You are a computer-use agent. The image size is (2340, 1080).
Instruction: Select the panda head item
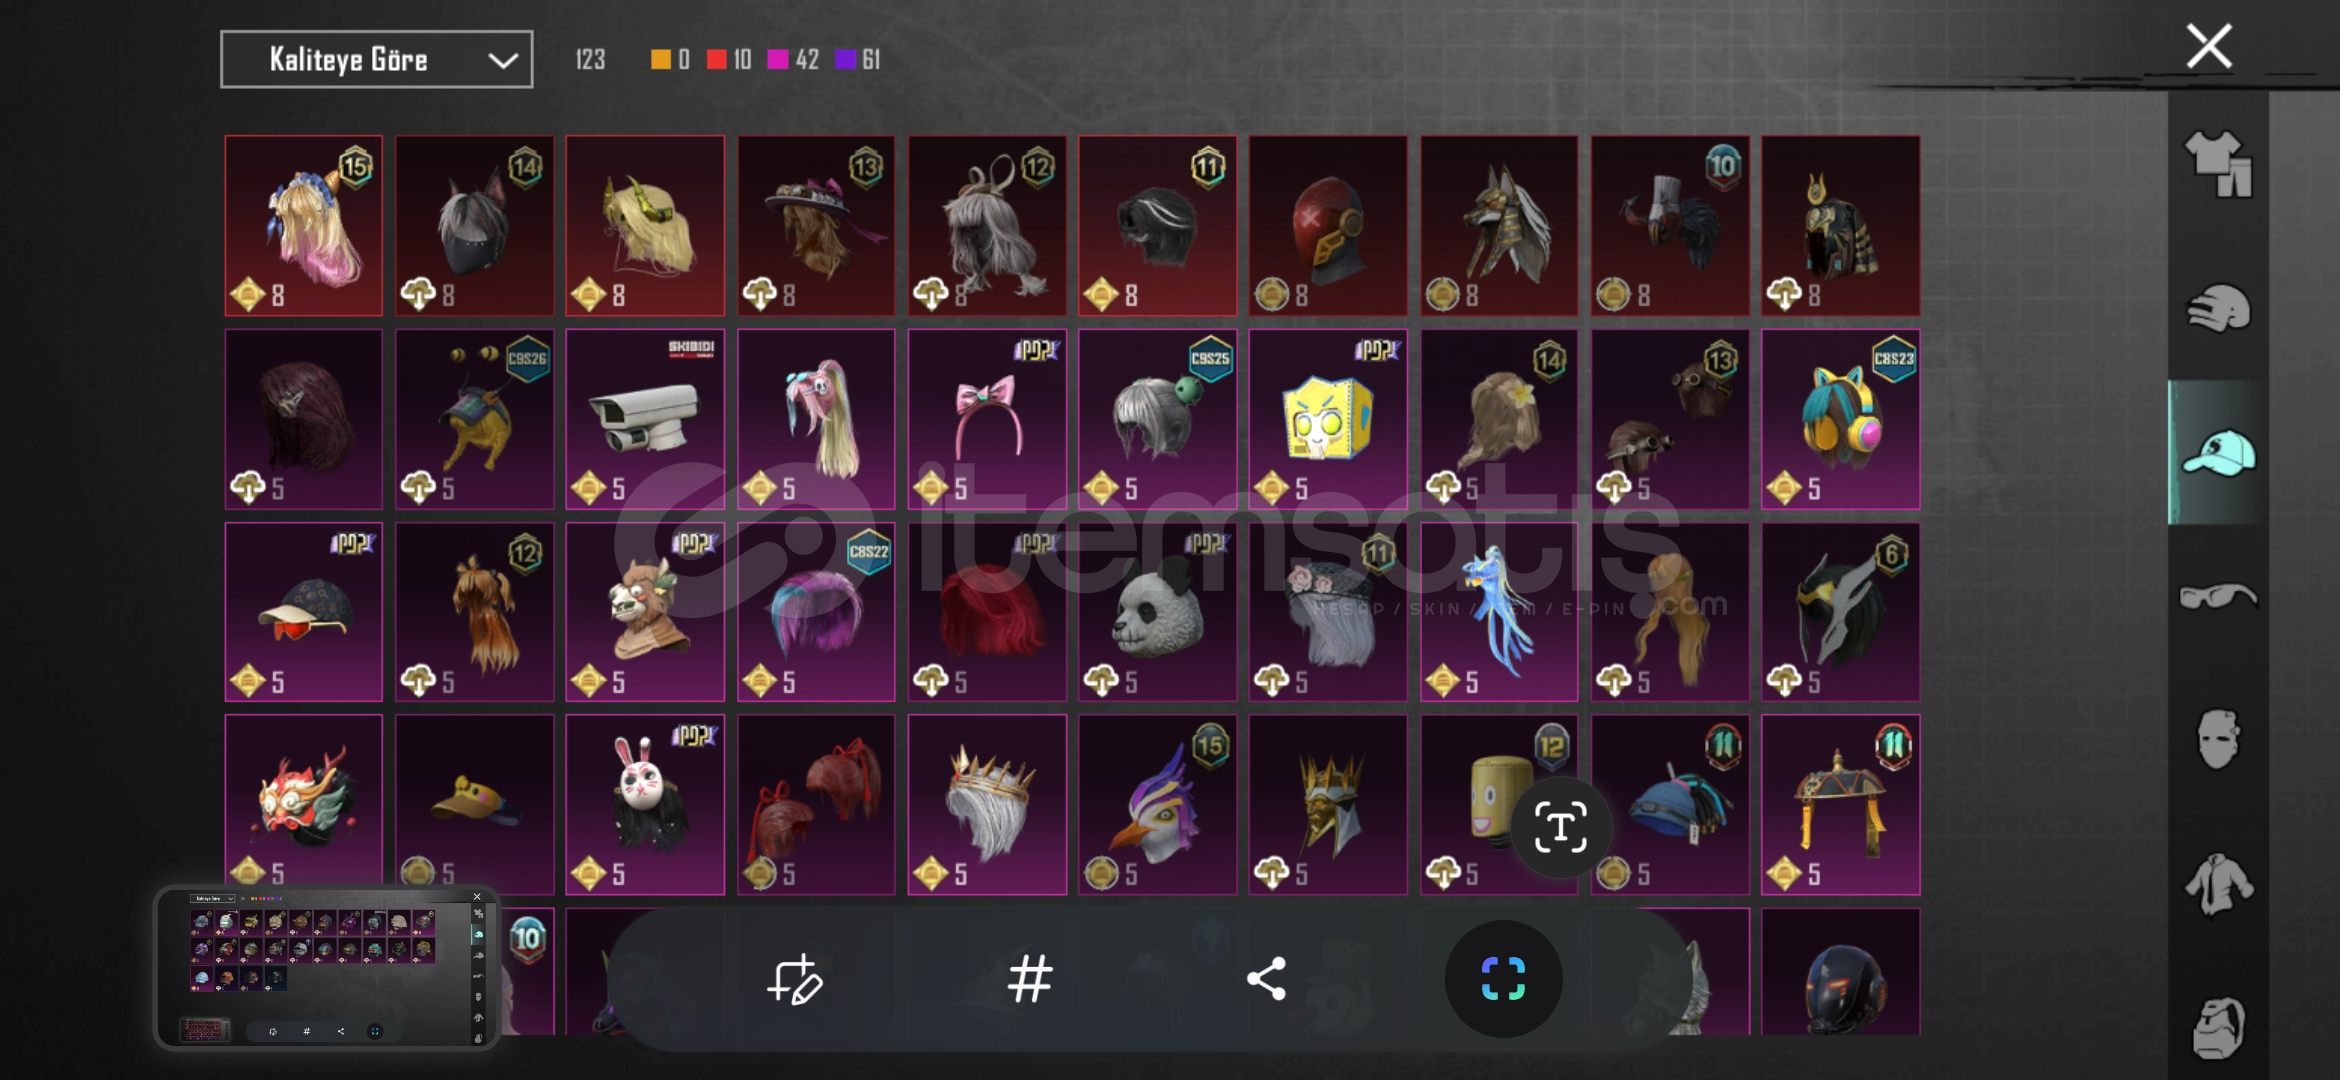pos(1157,611)
